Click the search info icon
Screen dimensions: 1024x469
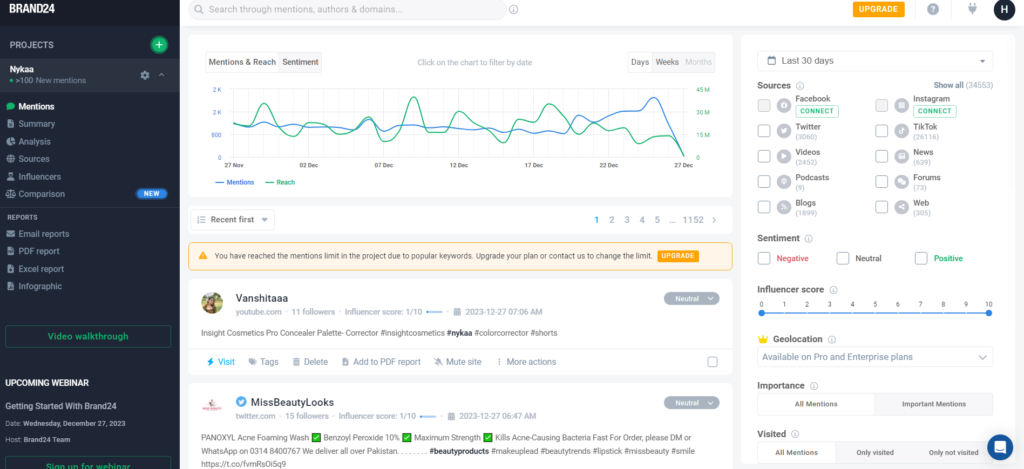[x=514, y=10]
